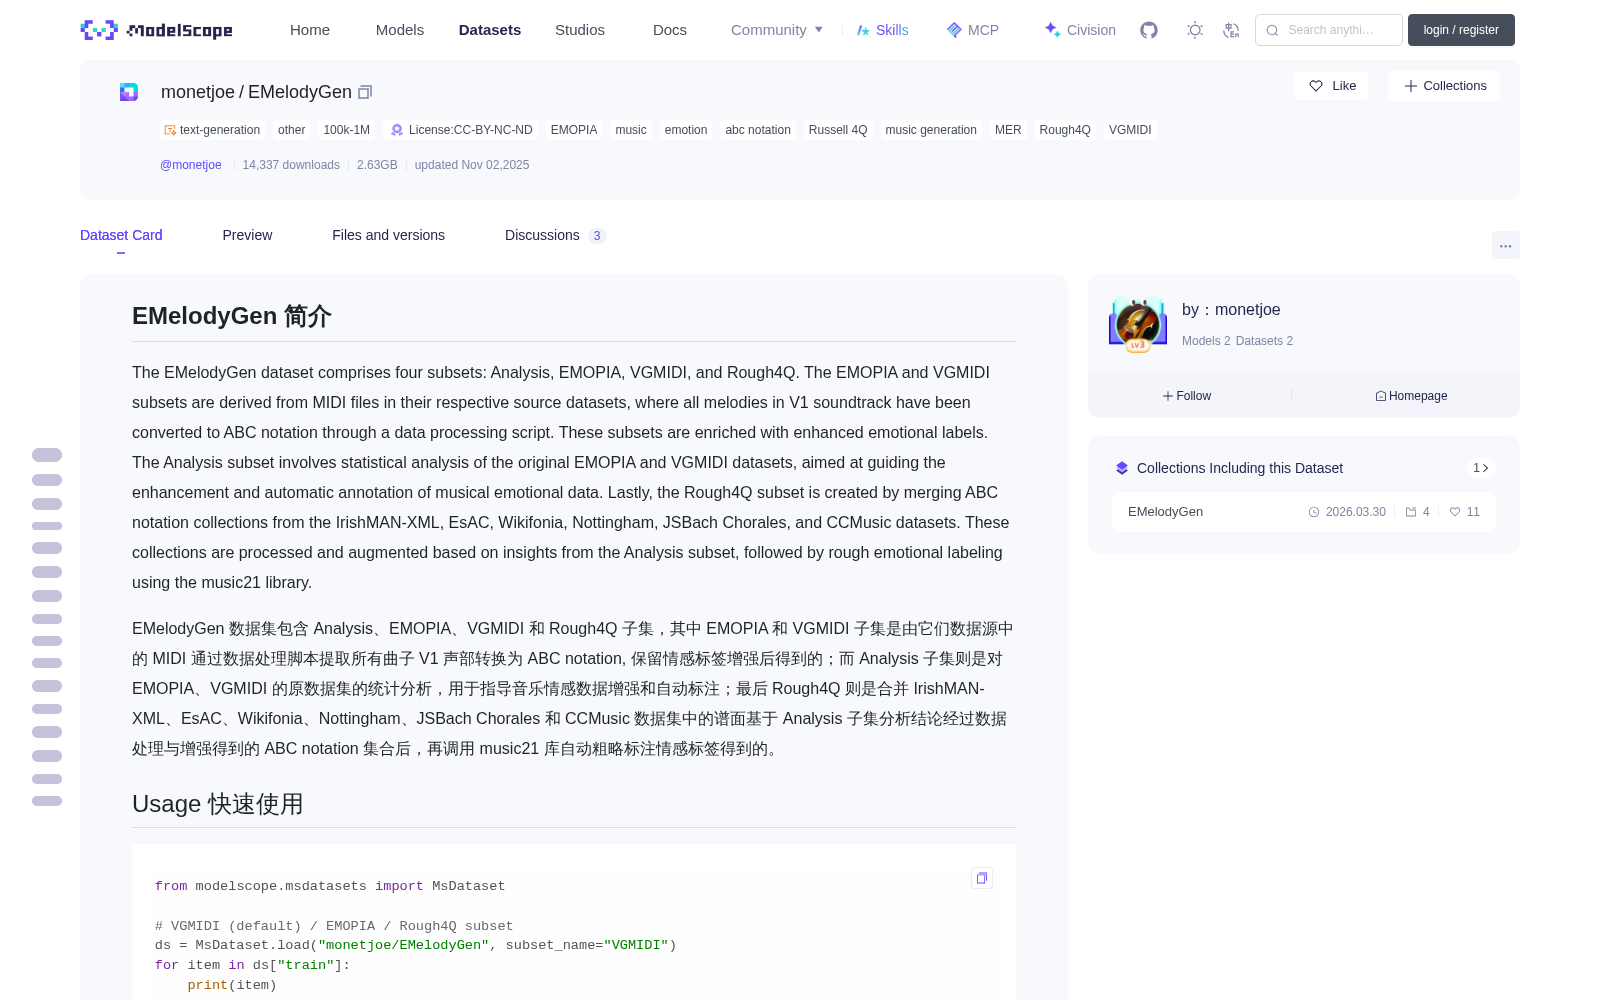Click the EMOPIA tag
Image resolution: width=1600 pixels, height=1000 pixels.
(574, 130)
